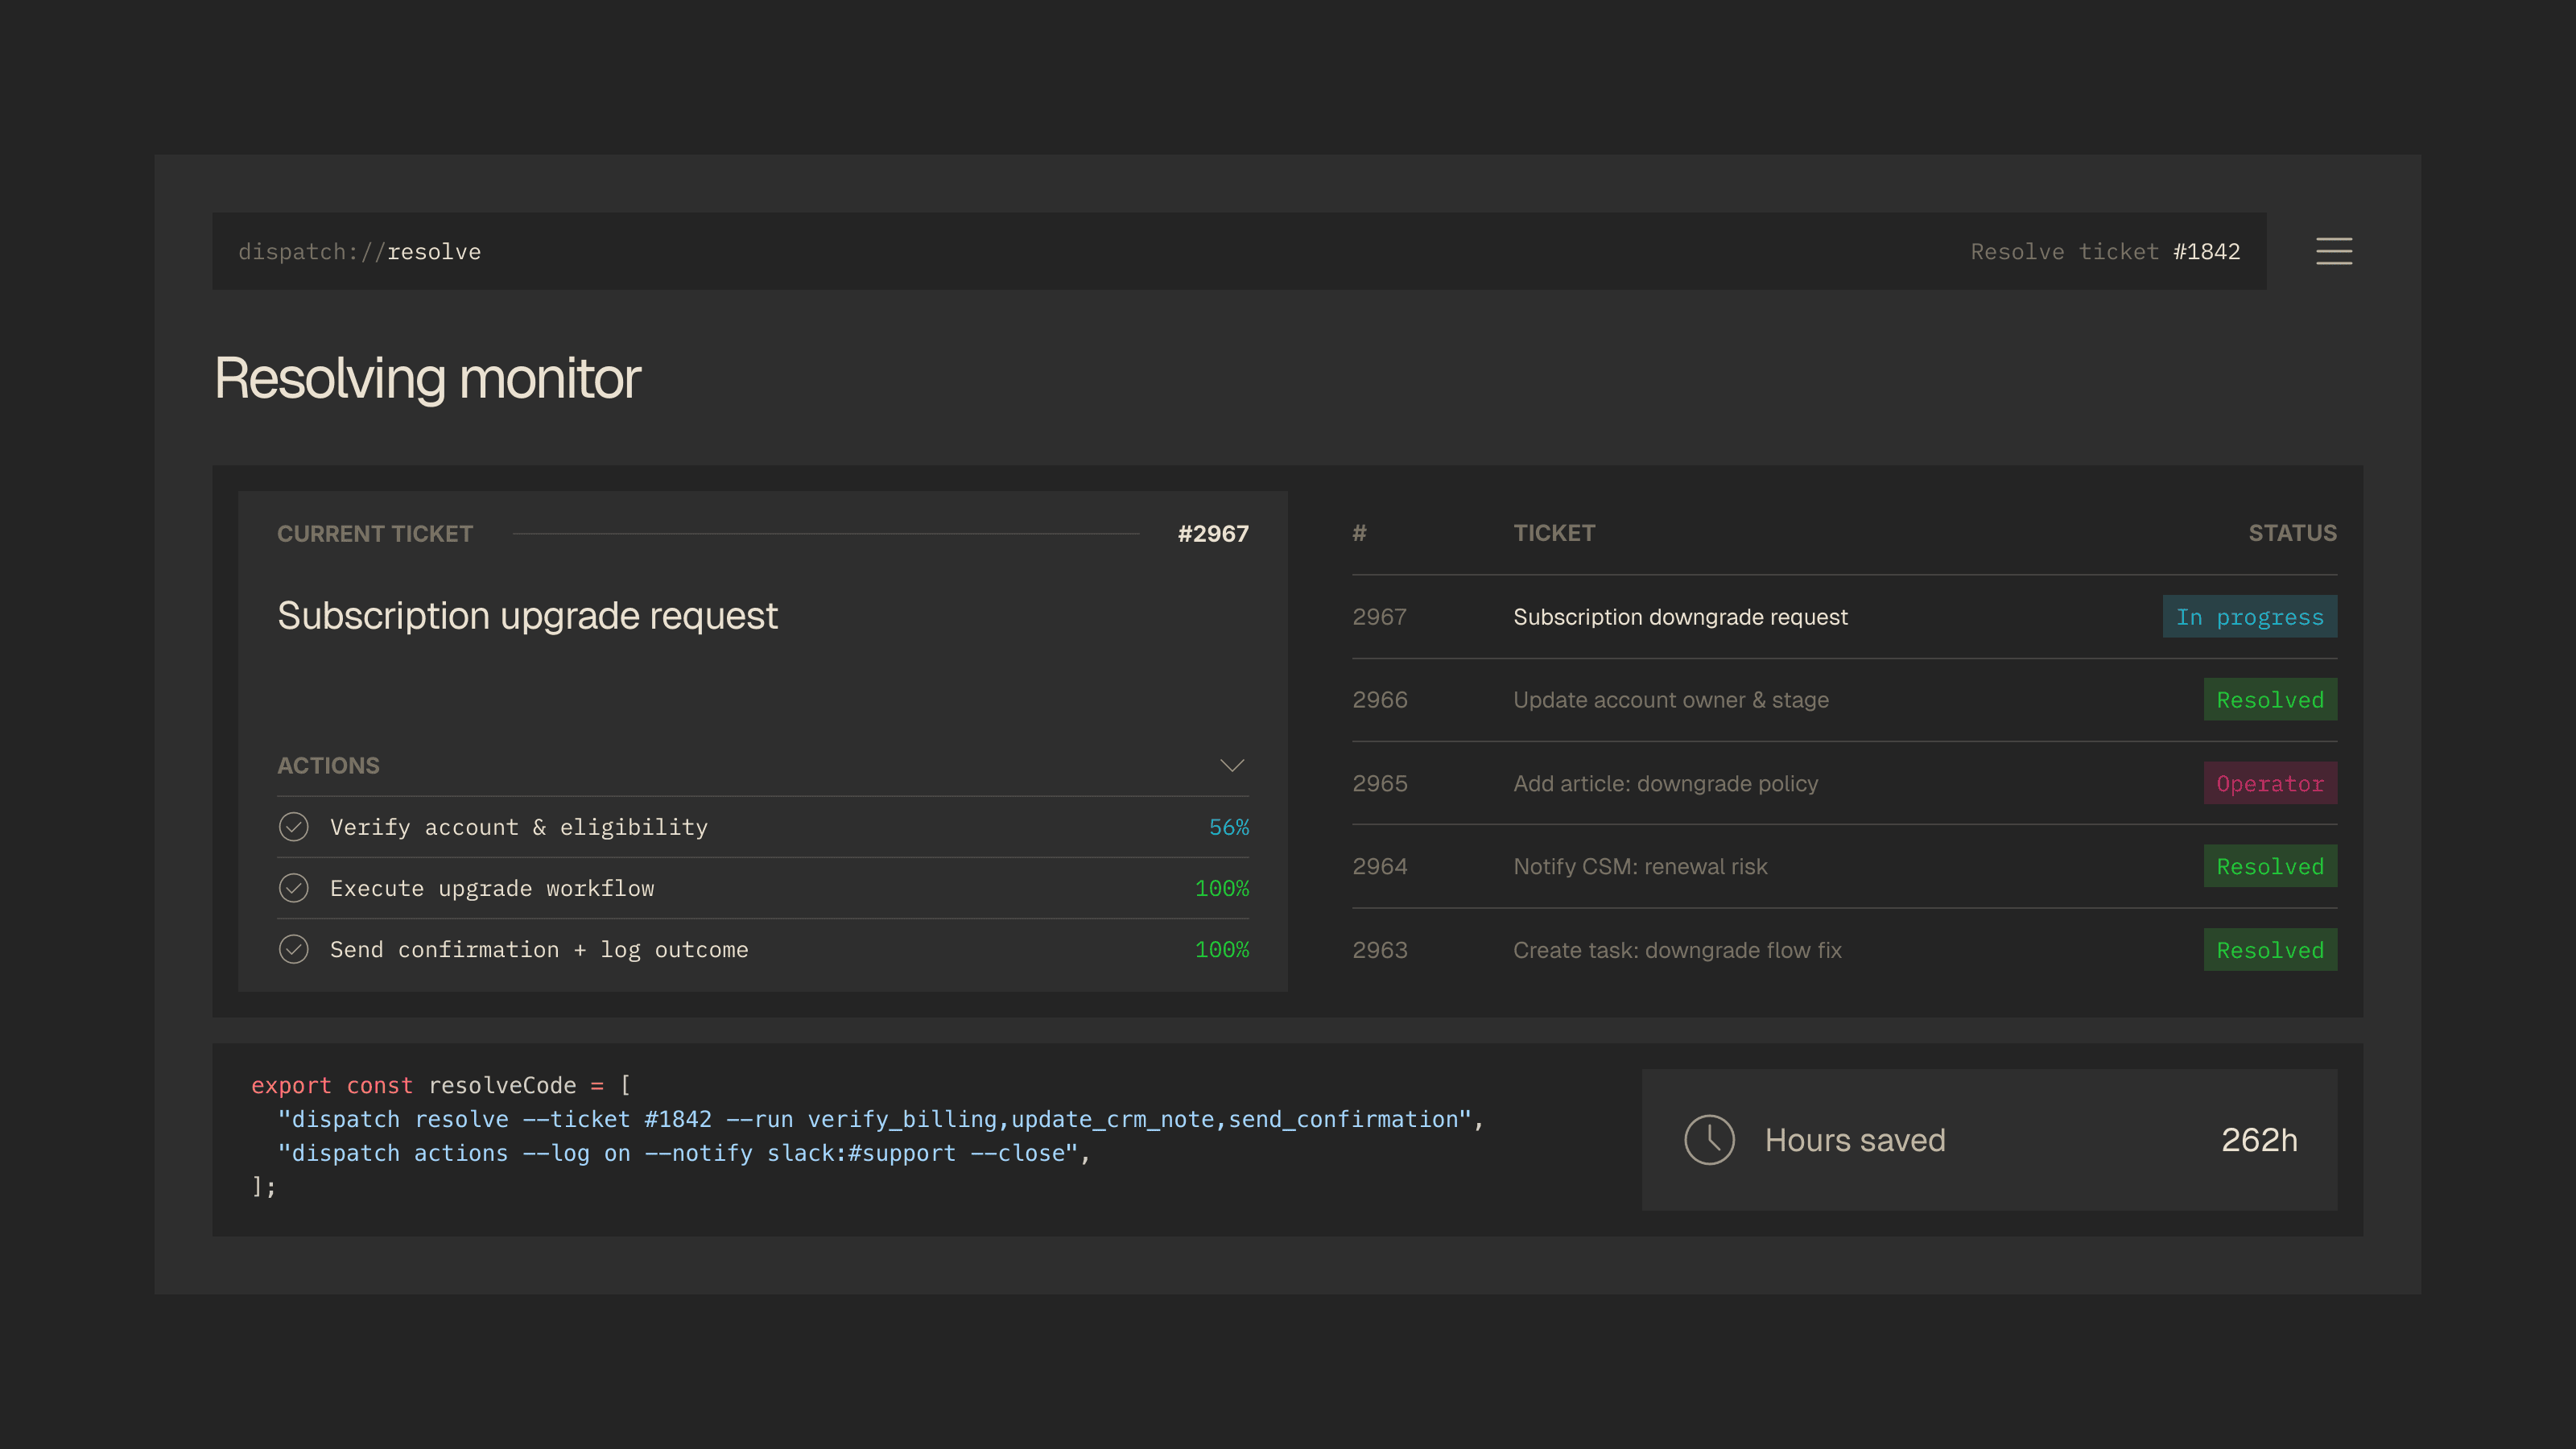Sort by the TICKET column header
Viewport: 2576px width, 1449px height.
pyautogui.click(x=1554, y=533)
